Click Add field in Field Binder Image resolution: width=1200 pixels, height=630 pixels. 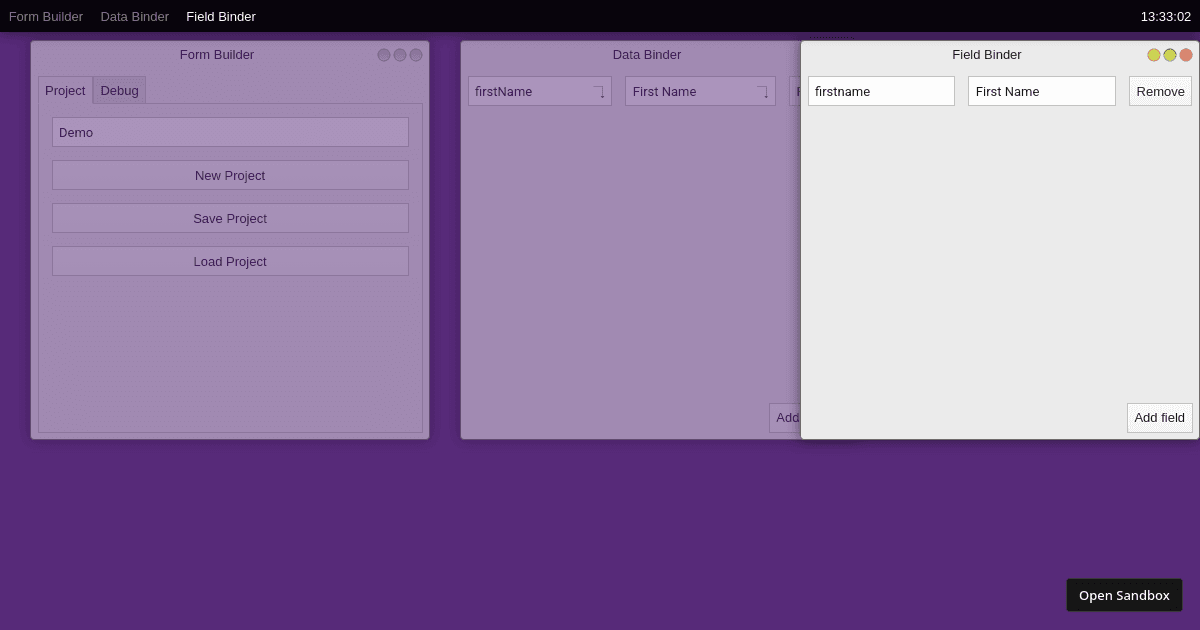tap(1160, 418)
